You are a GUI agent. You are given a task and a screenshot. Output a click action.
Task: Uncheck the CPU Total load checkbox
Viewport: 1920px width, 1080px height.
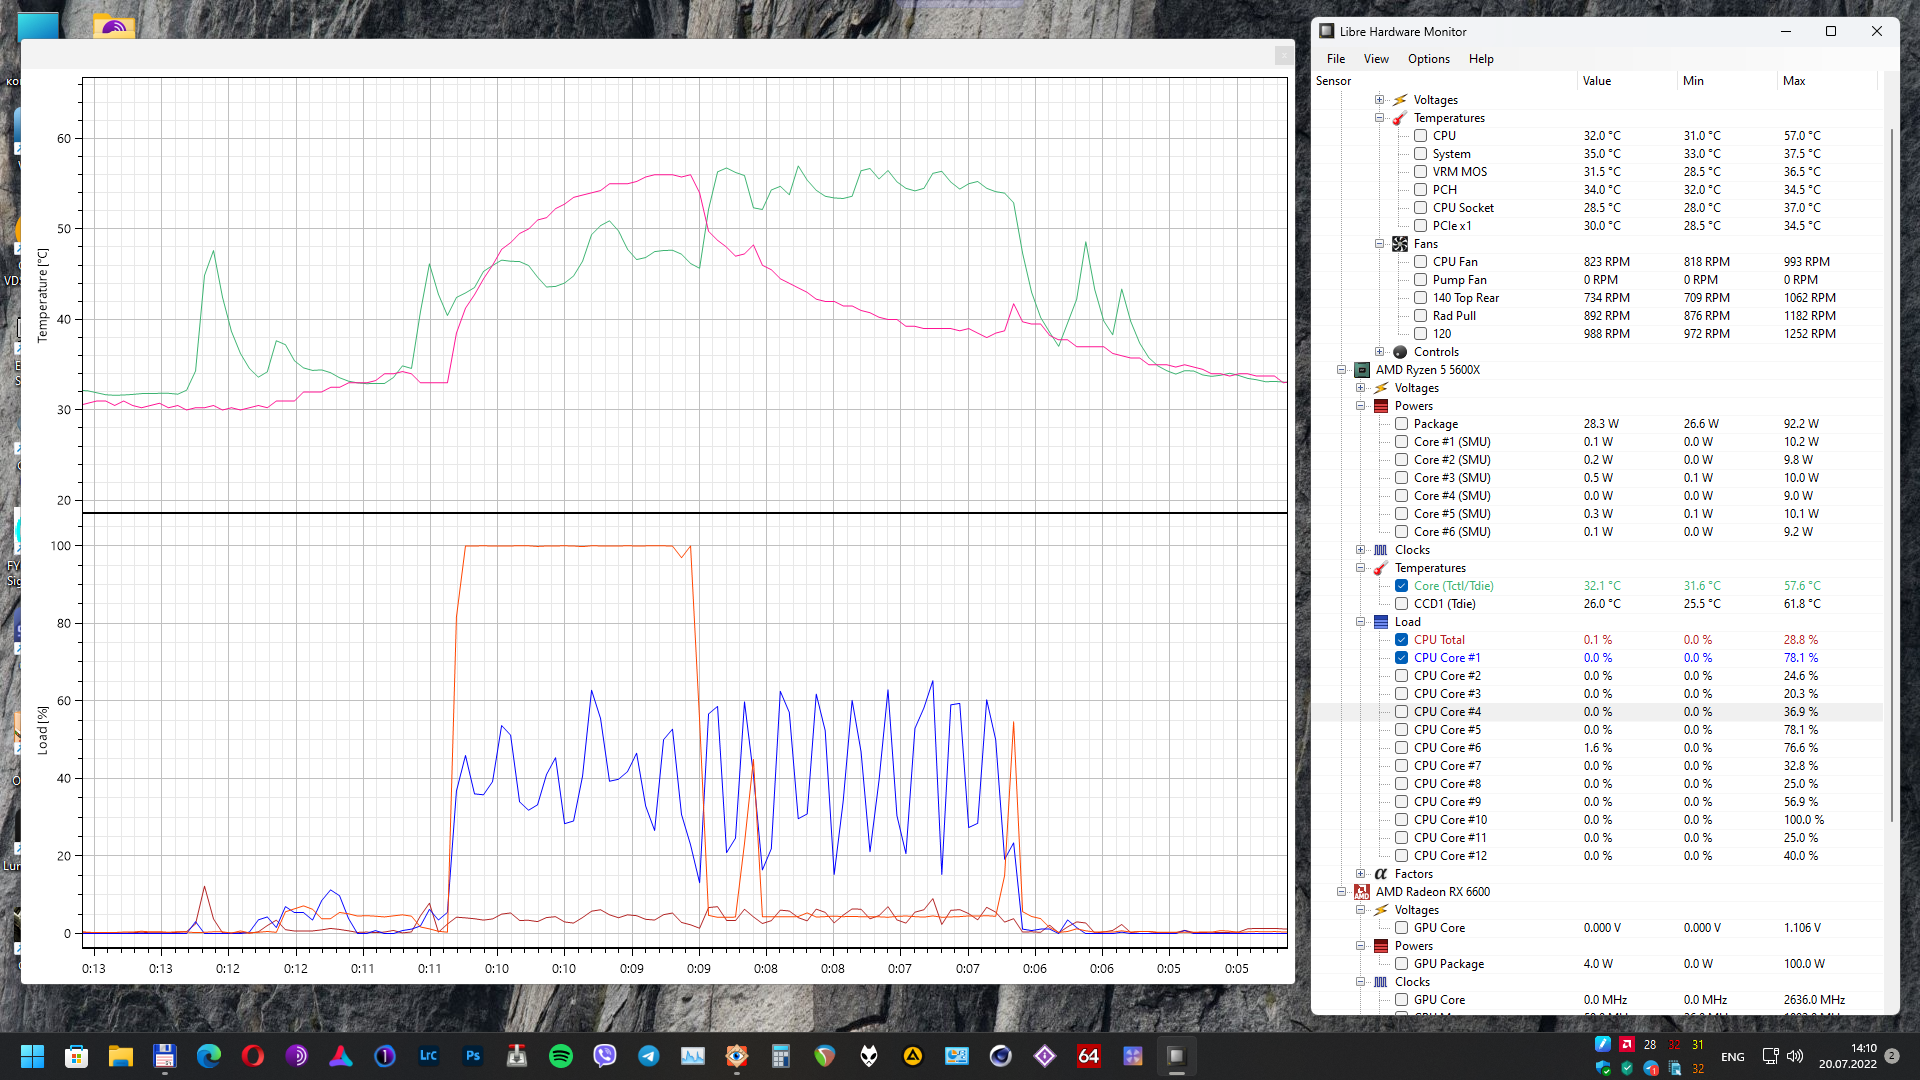1401,640
